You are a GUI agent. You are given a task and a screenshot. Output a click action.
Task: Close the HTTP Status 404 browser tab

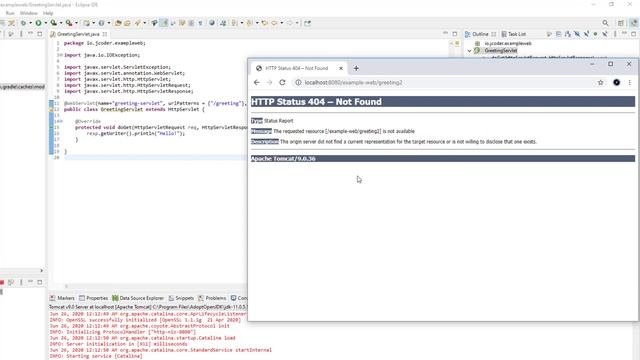(341, 68)
